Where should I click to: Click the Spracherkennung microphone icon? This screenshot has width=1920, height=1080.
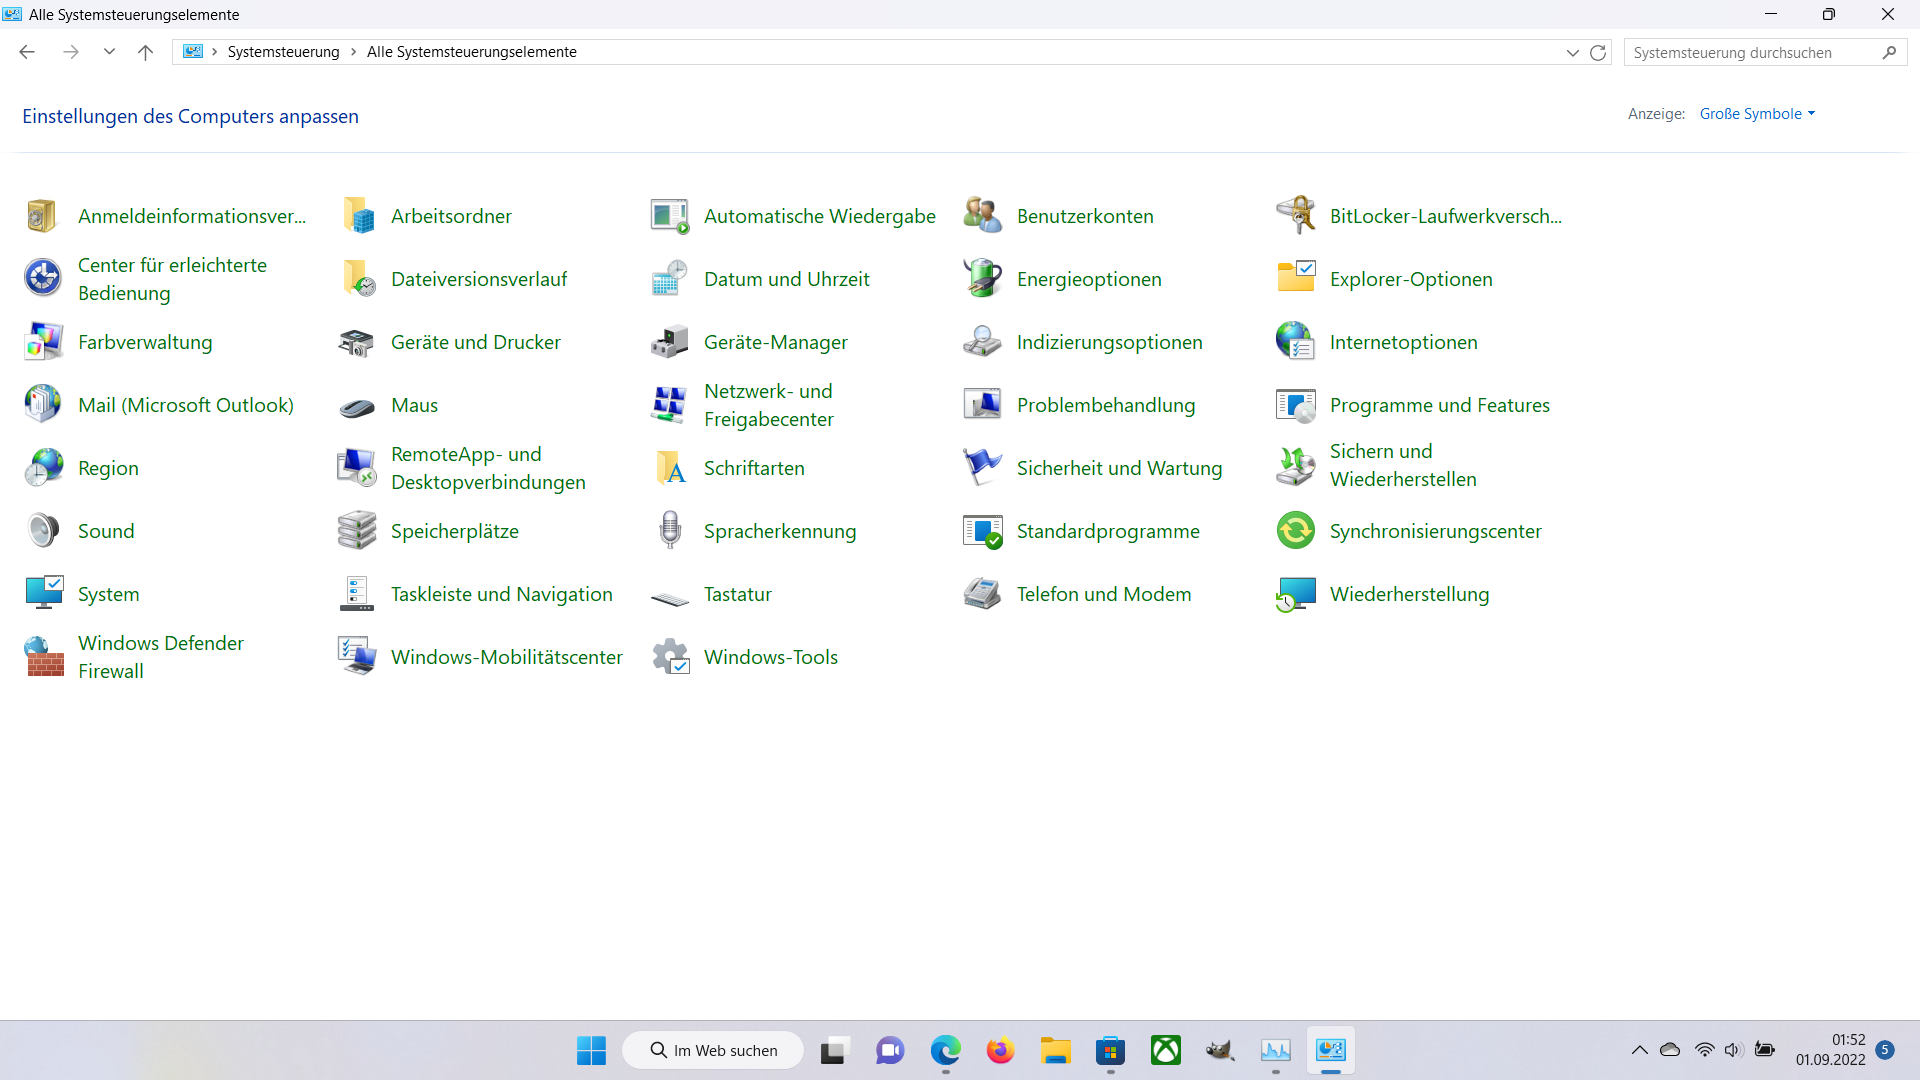(669, 531)
